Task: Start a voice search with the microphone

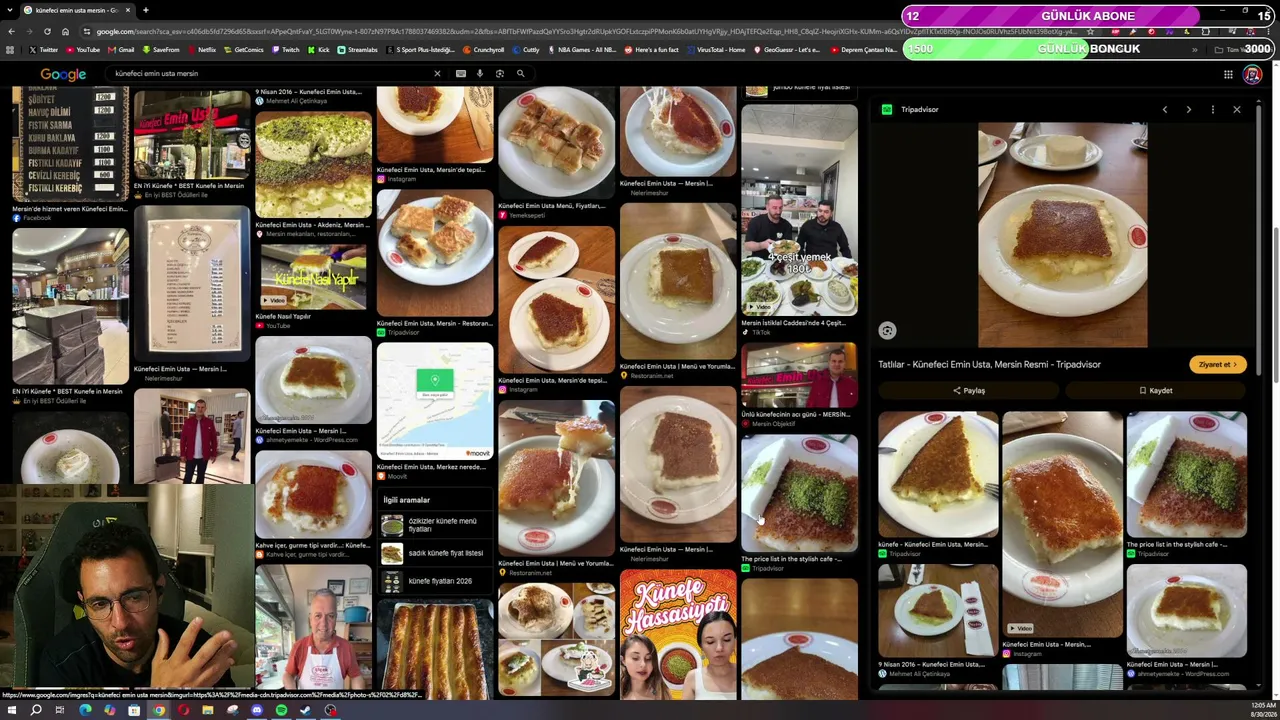Action: (480, 73)
